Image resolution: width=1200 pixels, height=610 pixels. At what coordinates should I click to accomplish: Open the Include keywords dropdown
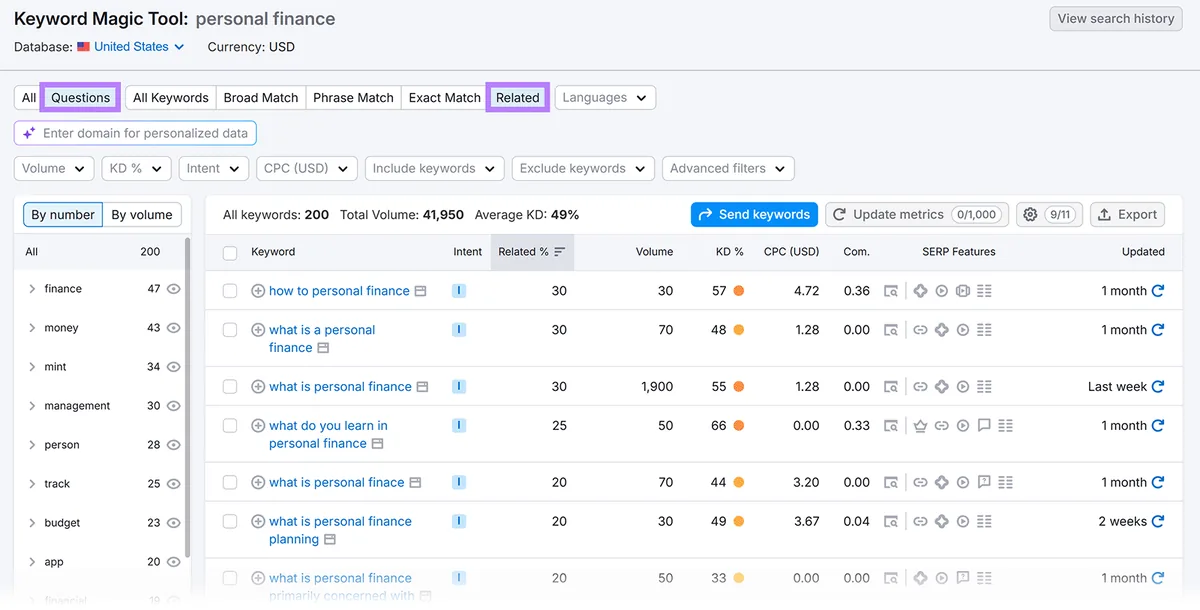(434, 168)
